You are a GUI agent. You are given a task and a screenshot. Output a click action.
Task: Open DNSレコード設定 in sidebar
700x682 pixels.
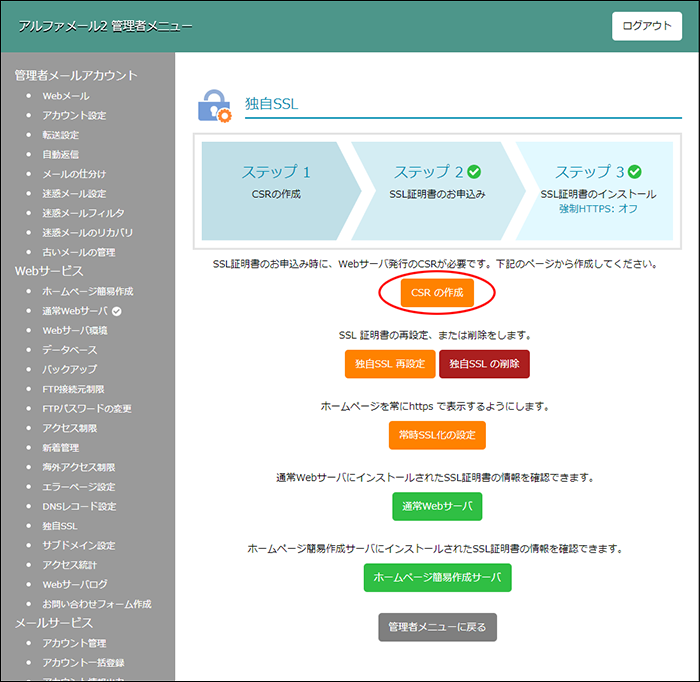point(79,507)
